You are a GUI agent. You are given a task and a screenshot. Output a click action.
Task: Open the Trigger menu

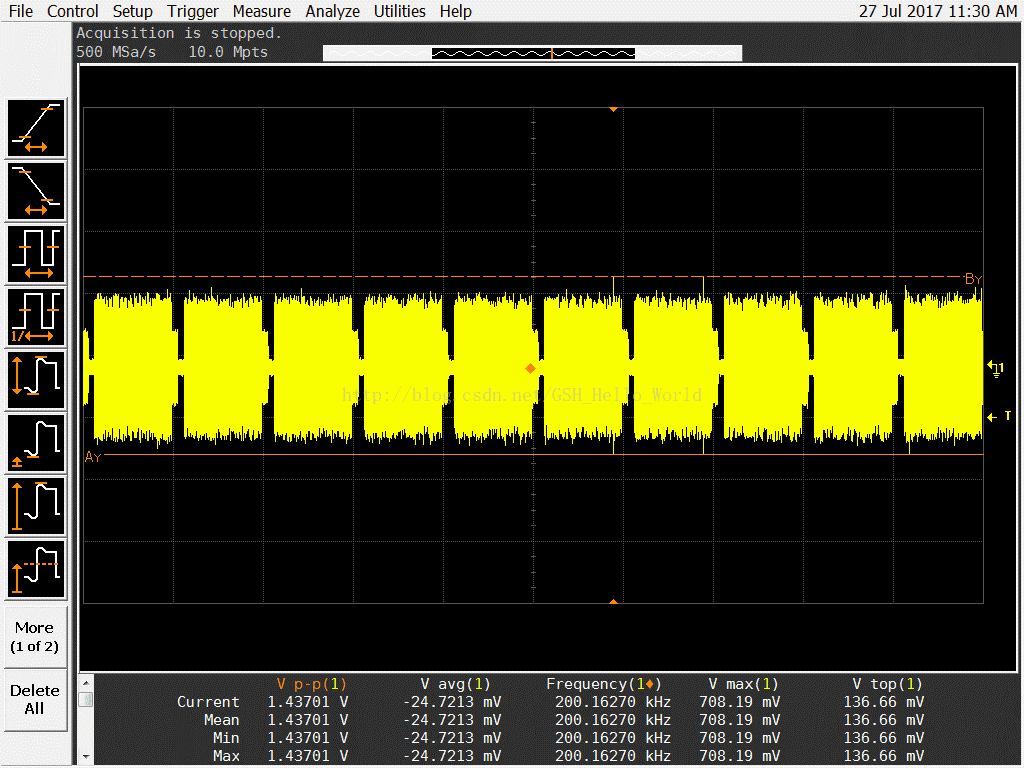tap(193, 11)
